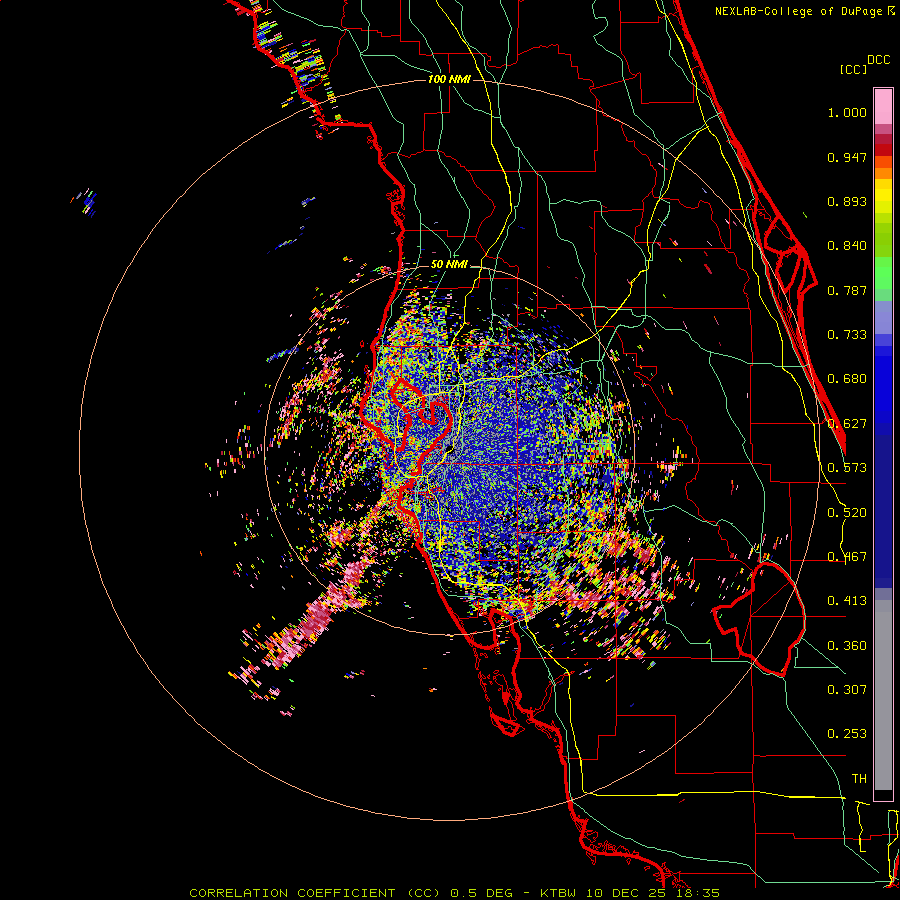Click the KTBW station identifier in caption
900x900 pixels.
[558, 893]
